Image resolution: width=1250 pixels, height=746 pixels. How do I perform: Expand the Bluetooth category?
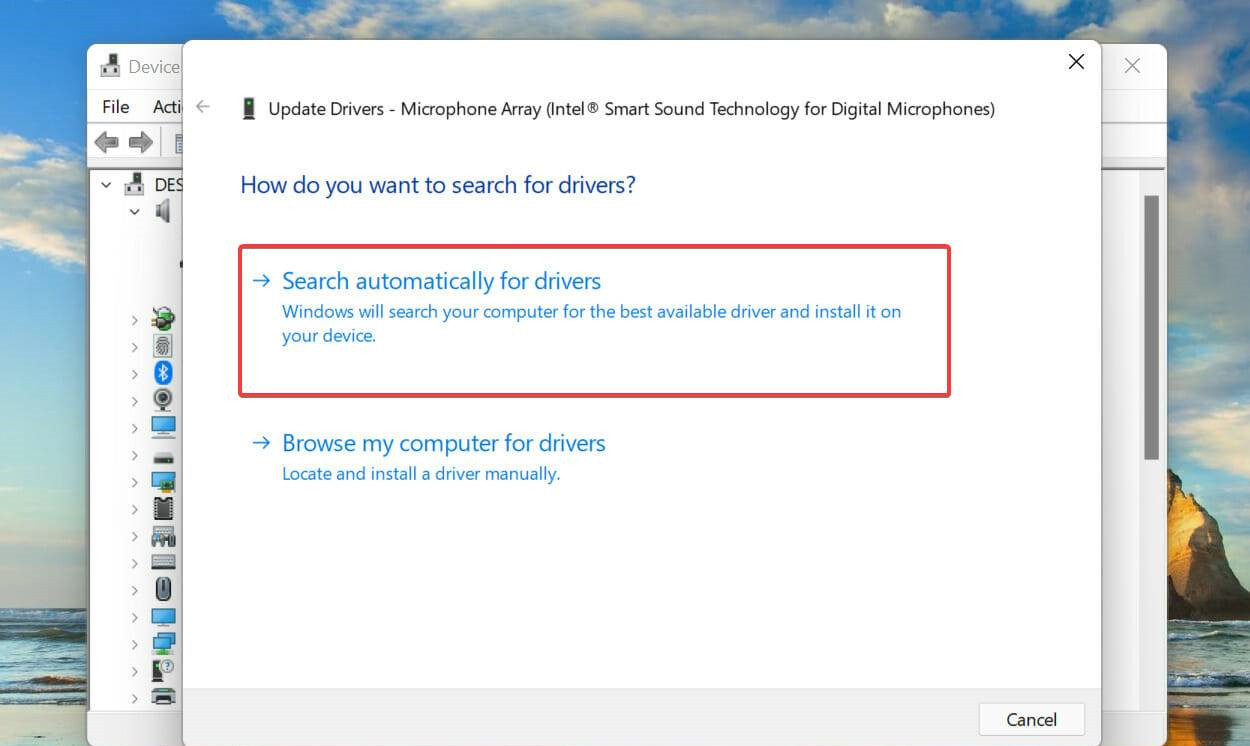click(x=134, y=374)
